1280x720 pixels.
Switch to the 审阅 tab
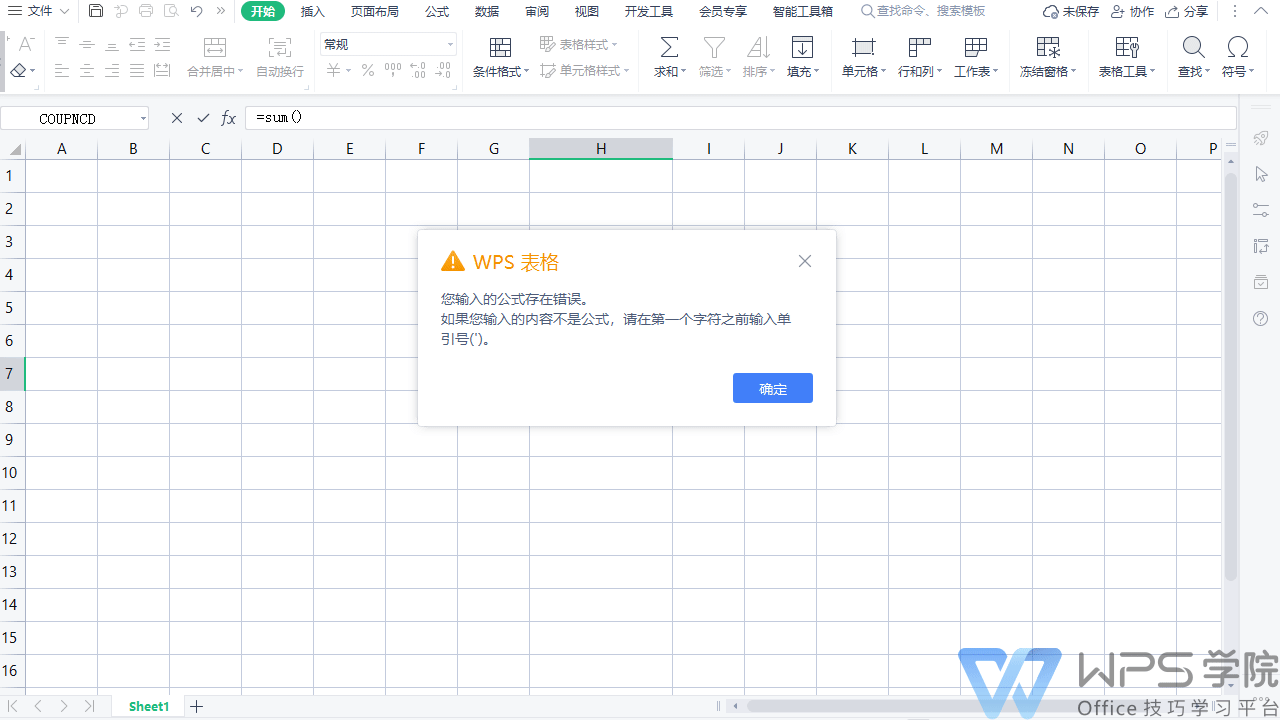pyautogui.click(x=537, y=12)
